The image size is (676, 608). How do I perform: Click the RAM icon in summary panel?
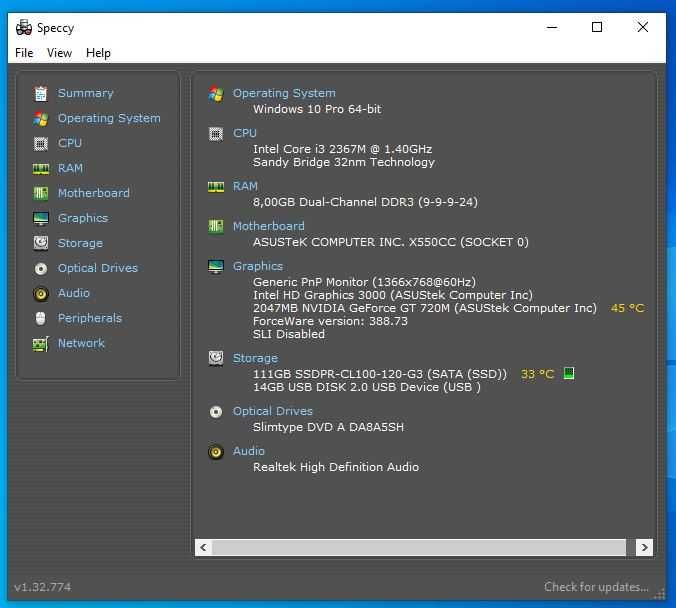pos(216,187)
